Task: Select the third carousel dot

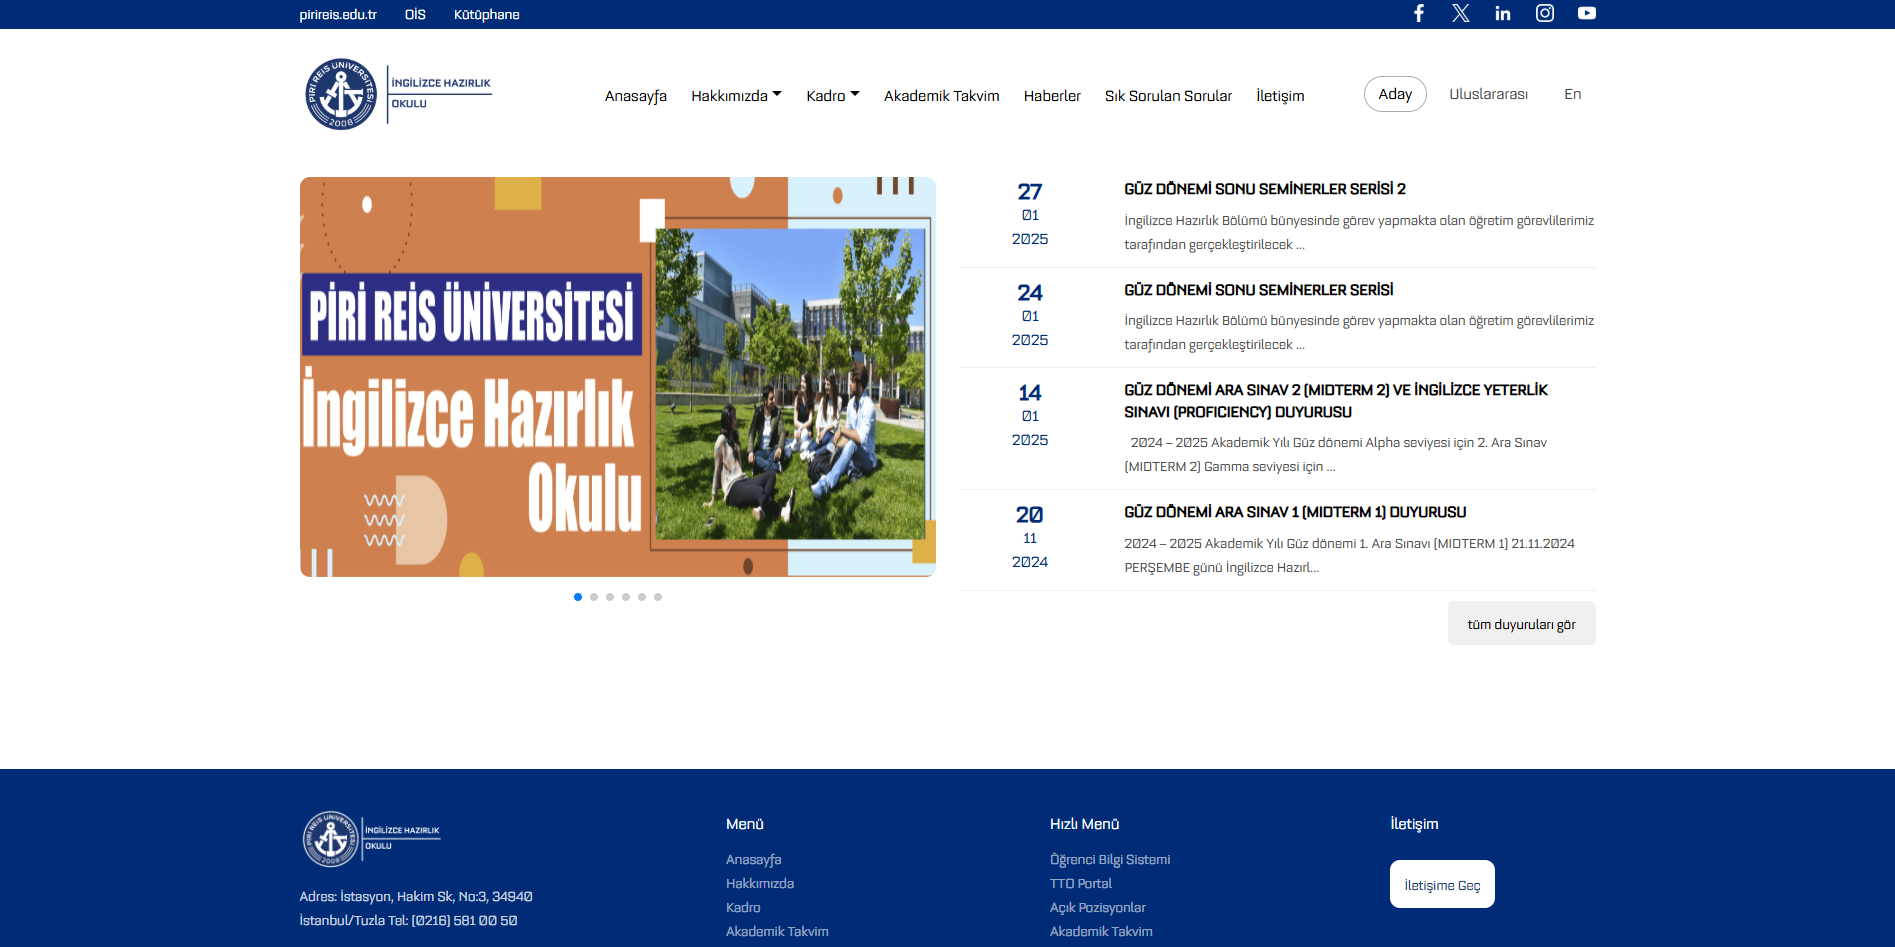Action: [x=610, y=597]
